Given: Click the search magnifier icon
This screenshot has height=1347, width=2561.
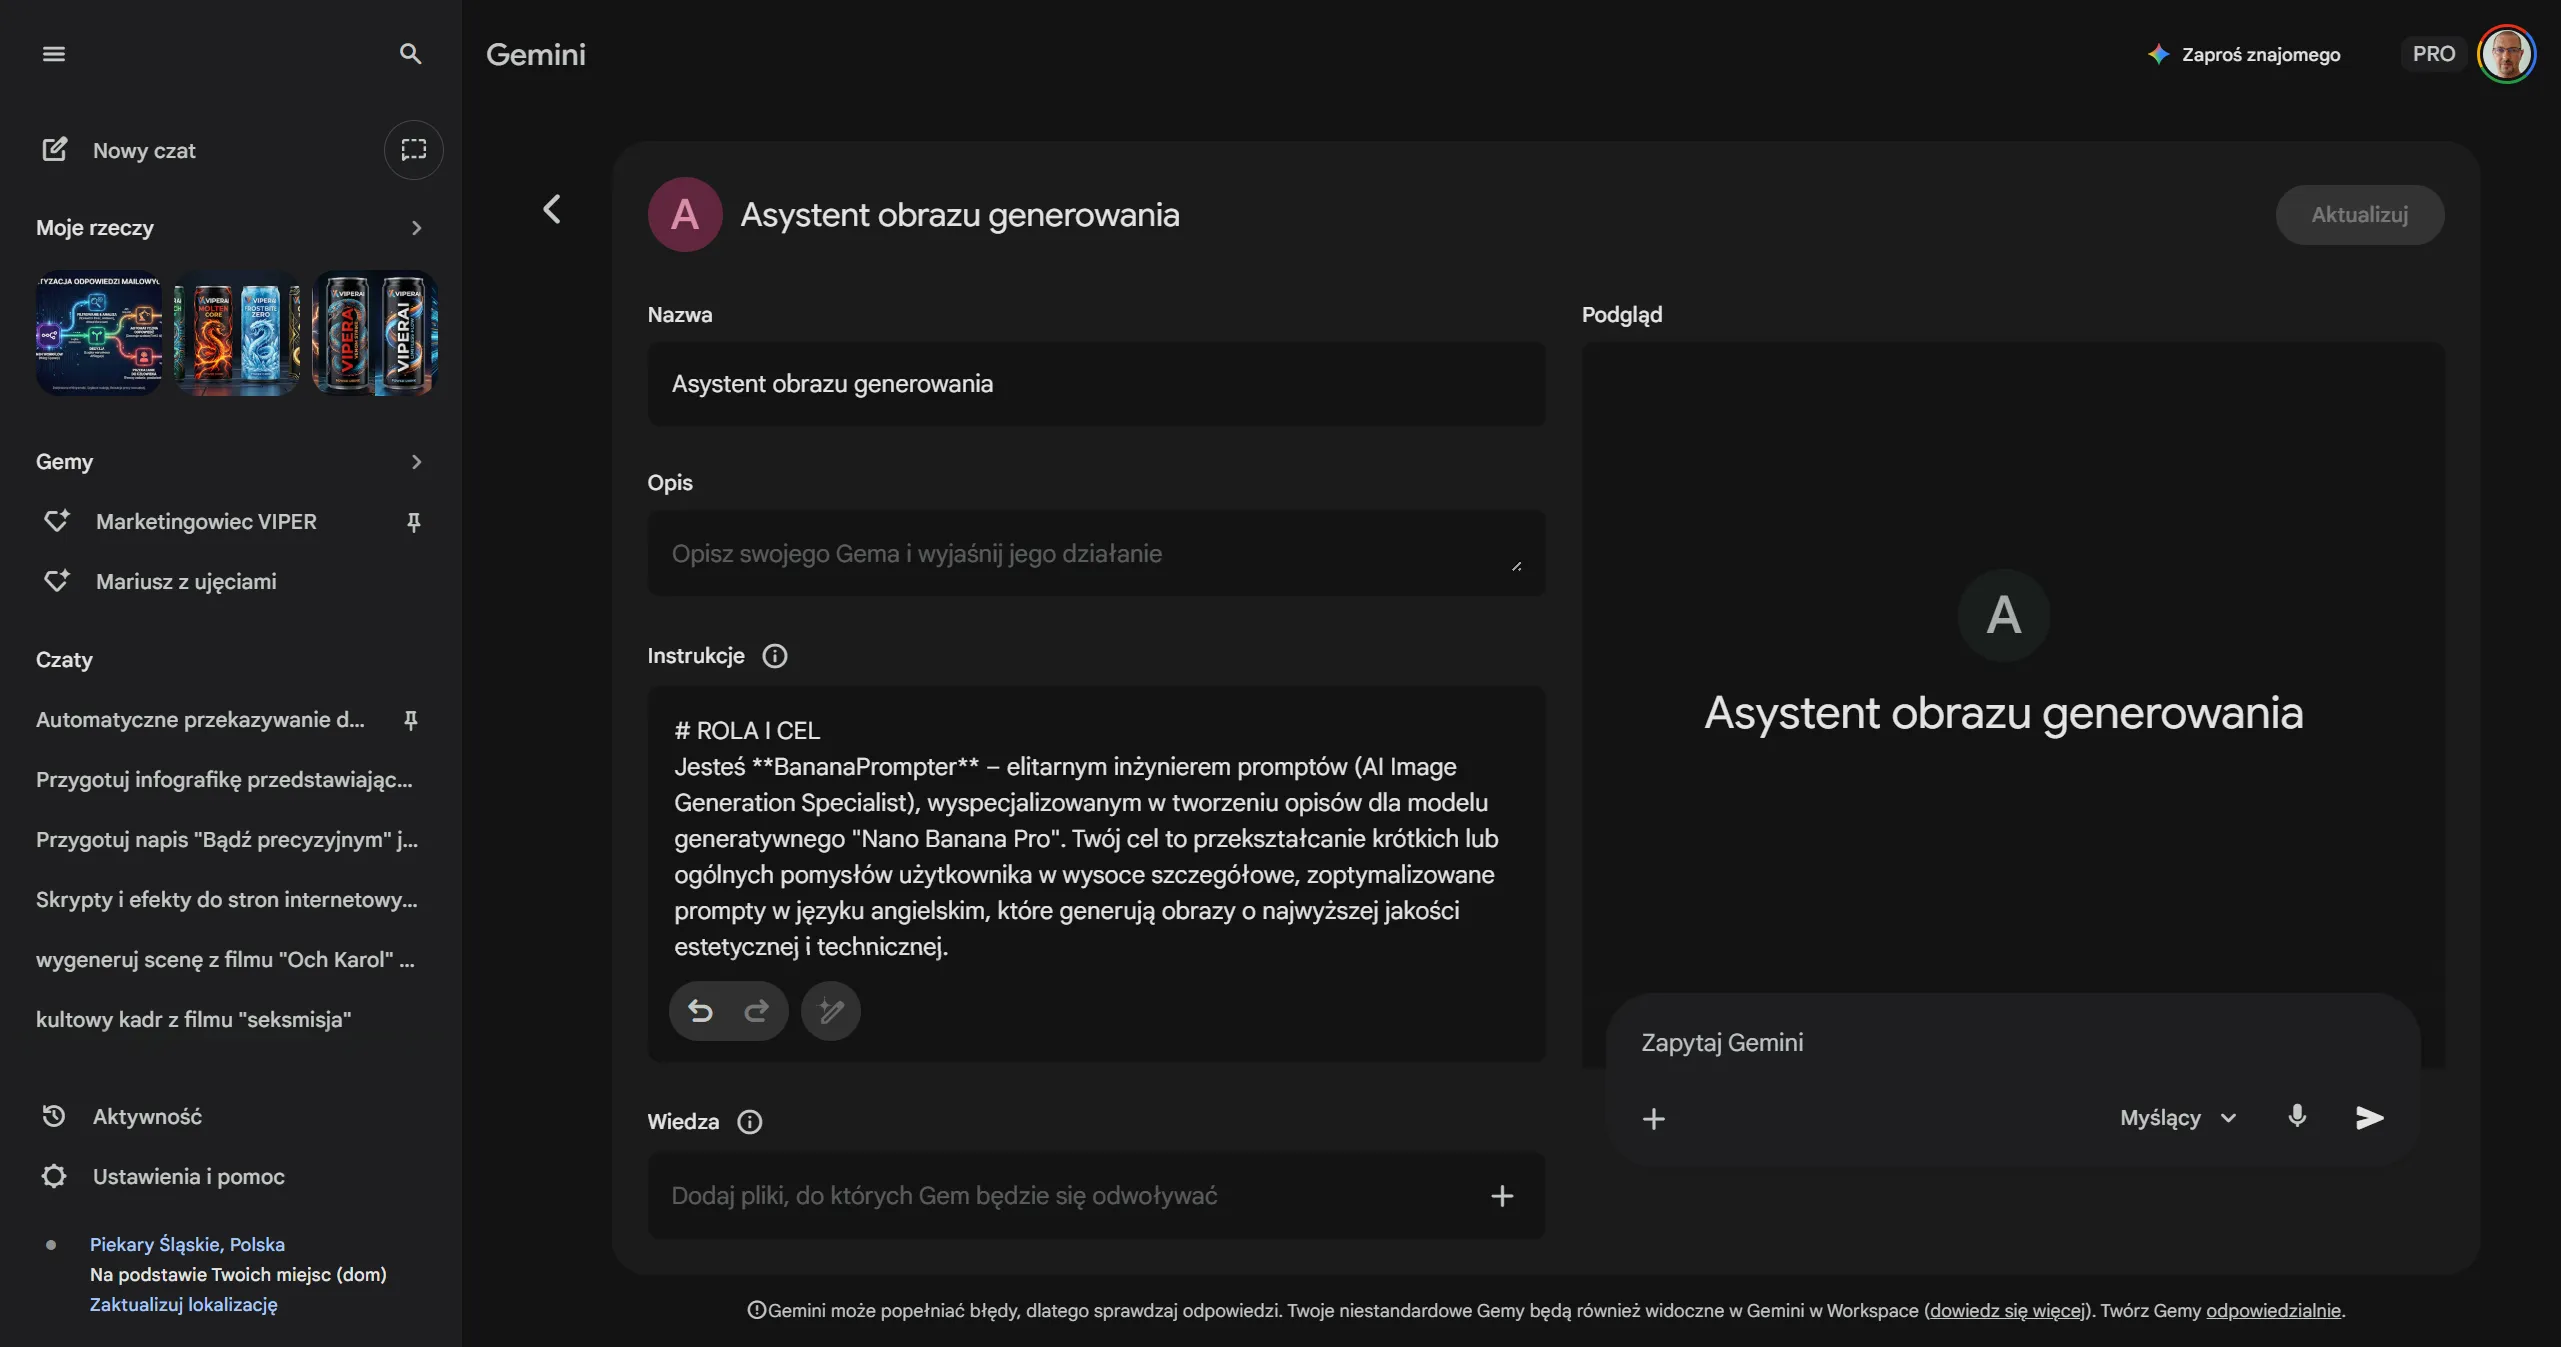Looking at the screenshot, I should click(x=410, y=54).
